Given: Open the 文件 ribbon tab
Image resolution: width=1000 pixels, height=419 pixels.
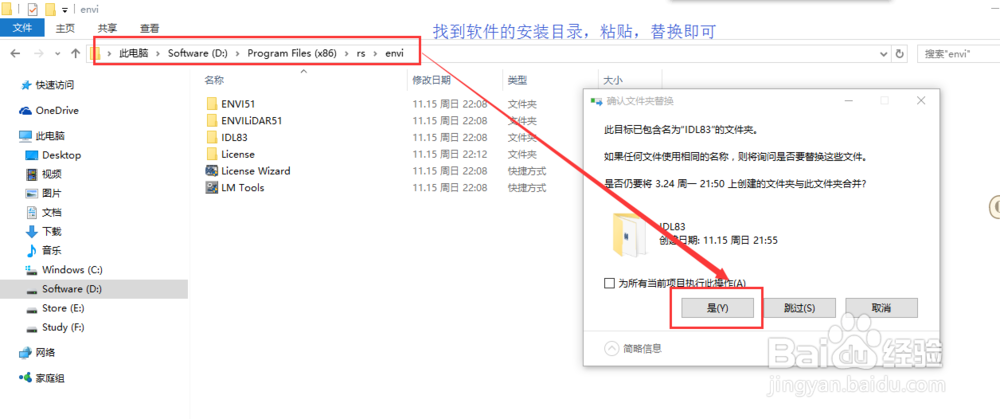Looking at the screenshot, I should pos(22,28).
